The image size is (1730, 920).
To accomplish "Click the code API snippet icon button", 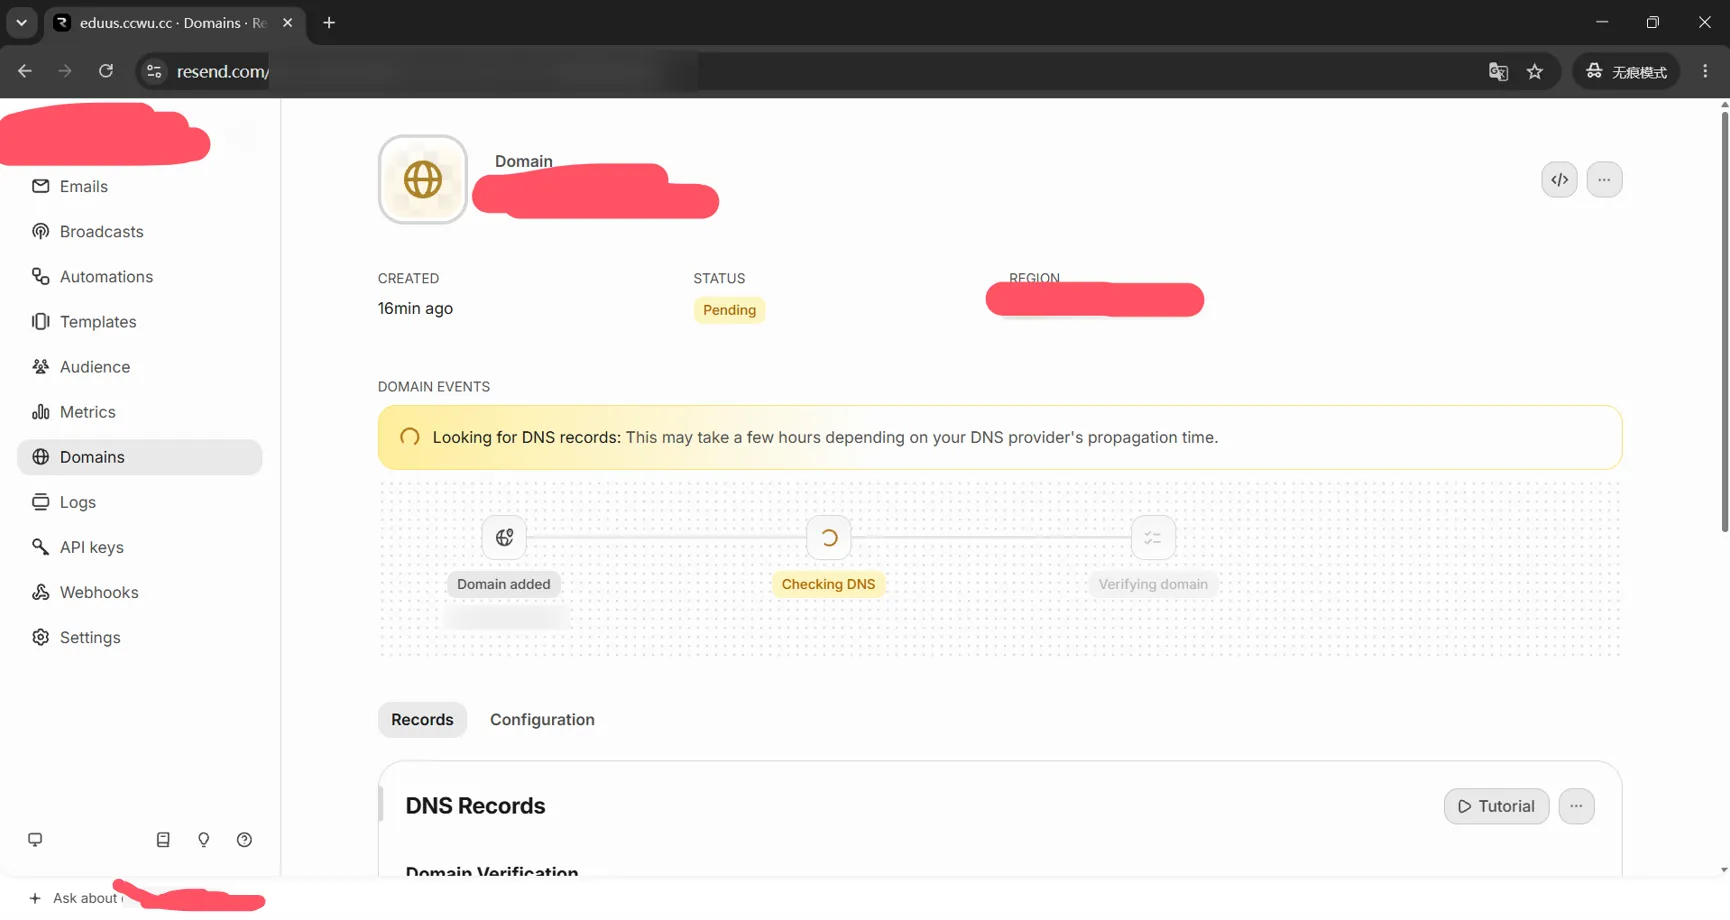I will click(x=1559, y=180).
